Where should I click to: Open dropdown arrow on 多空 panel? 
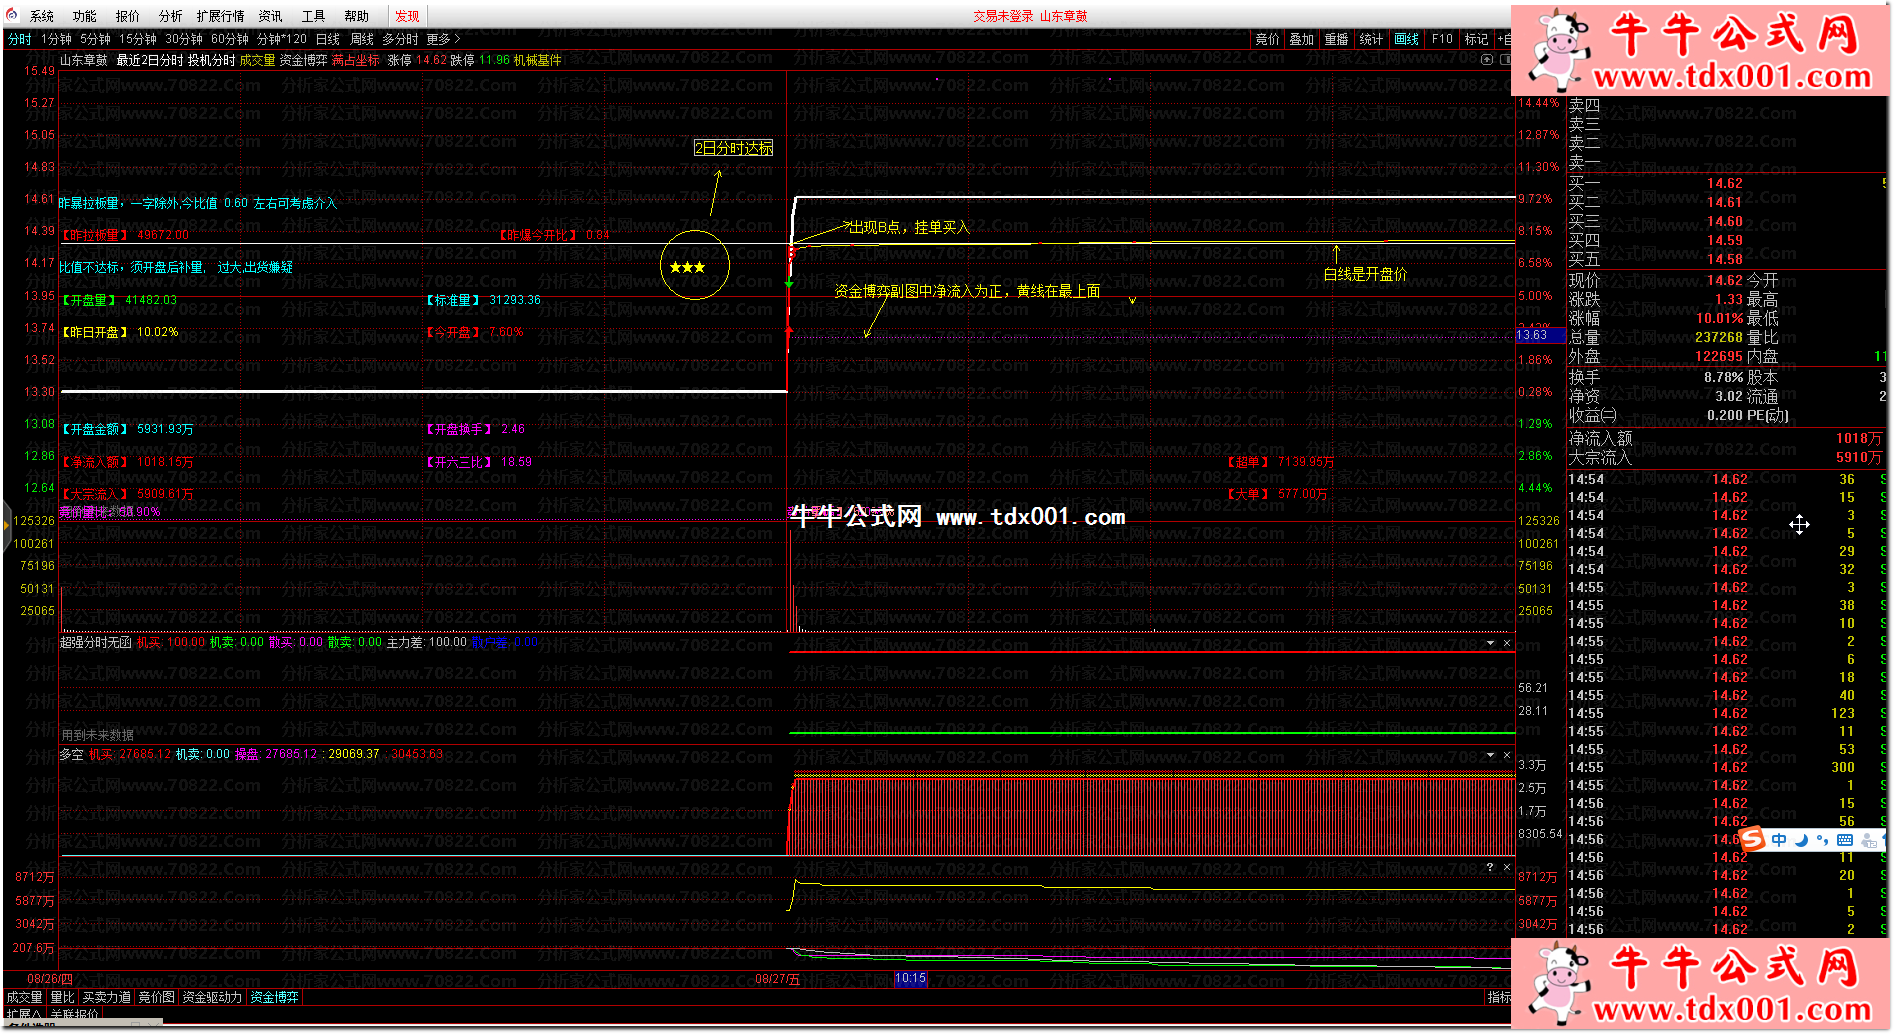1490,755
